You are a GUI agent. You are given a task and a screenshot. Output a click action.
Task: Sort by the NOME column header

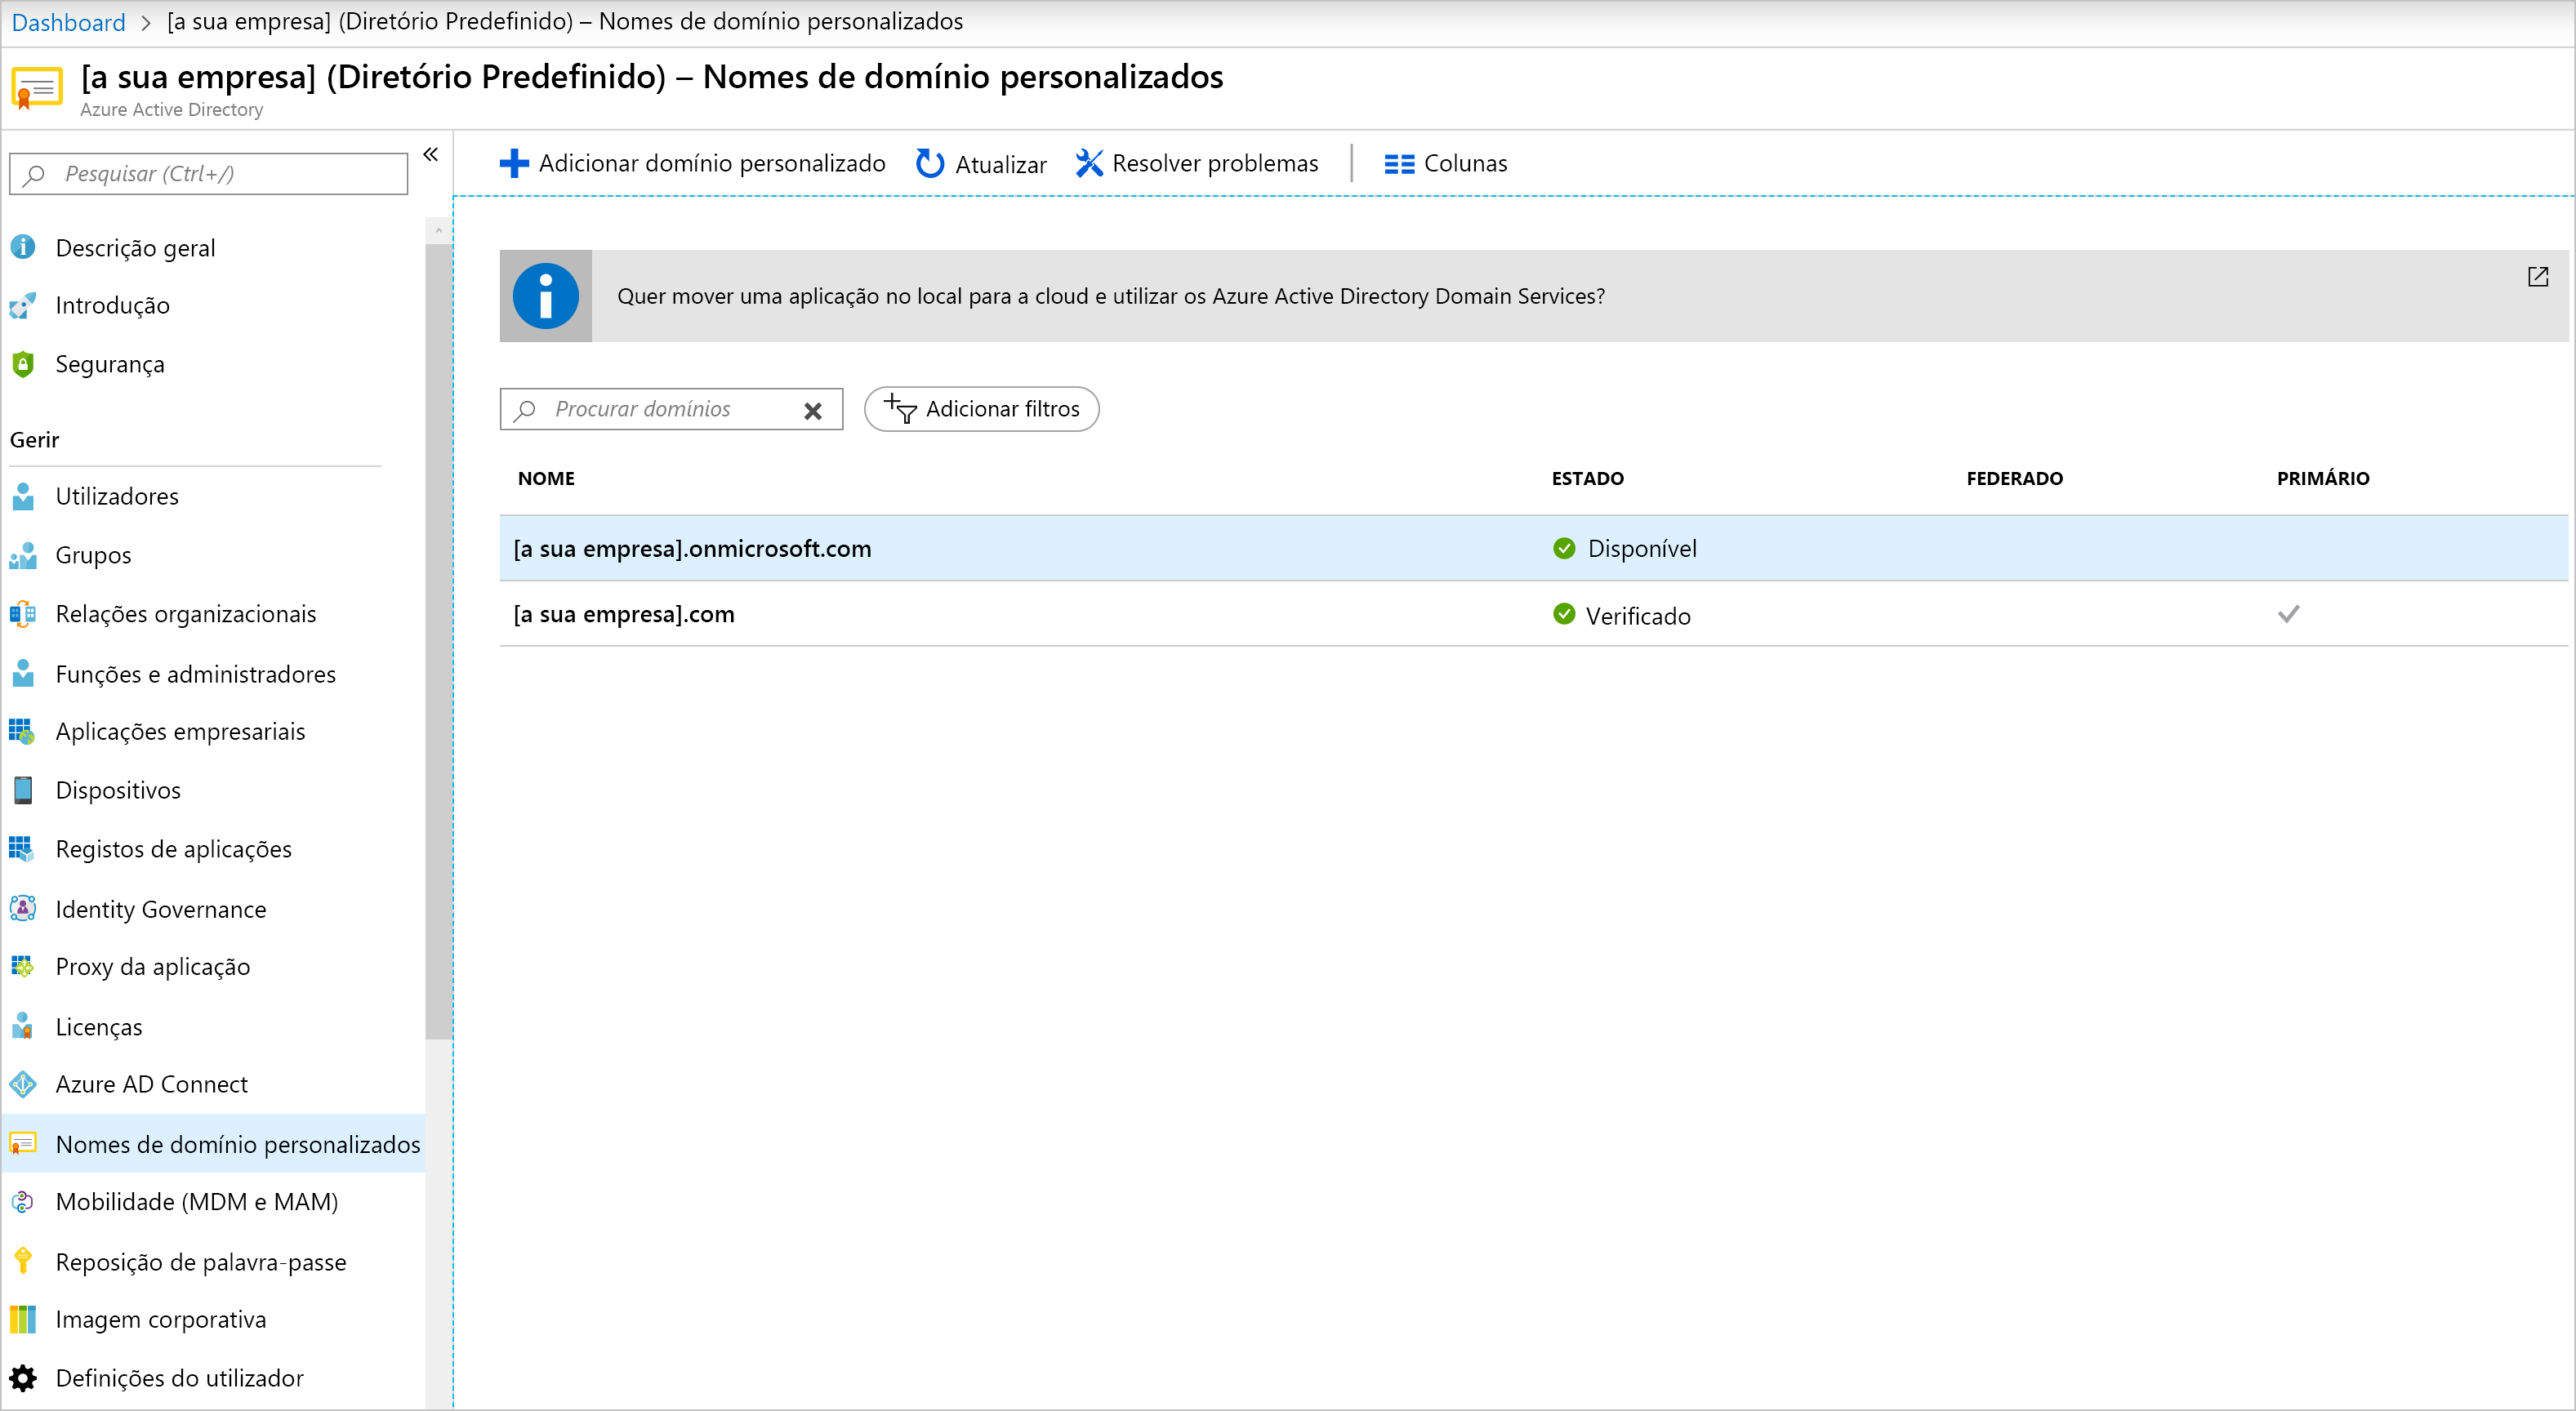coord(546,478)
